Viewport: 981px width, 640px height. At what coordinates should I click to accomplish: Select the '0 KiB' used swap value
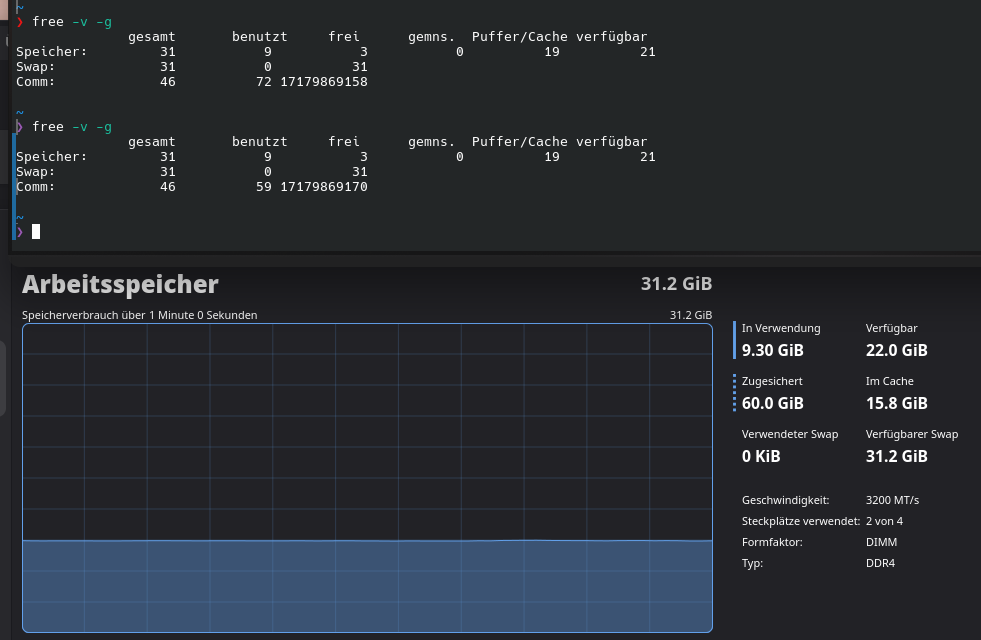click(x=761, y=457)
